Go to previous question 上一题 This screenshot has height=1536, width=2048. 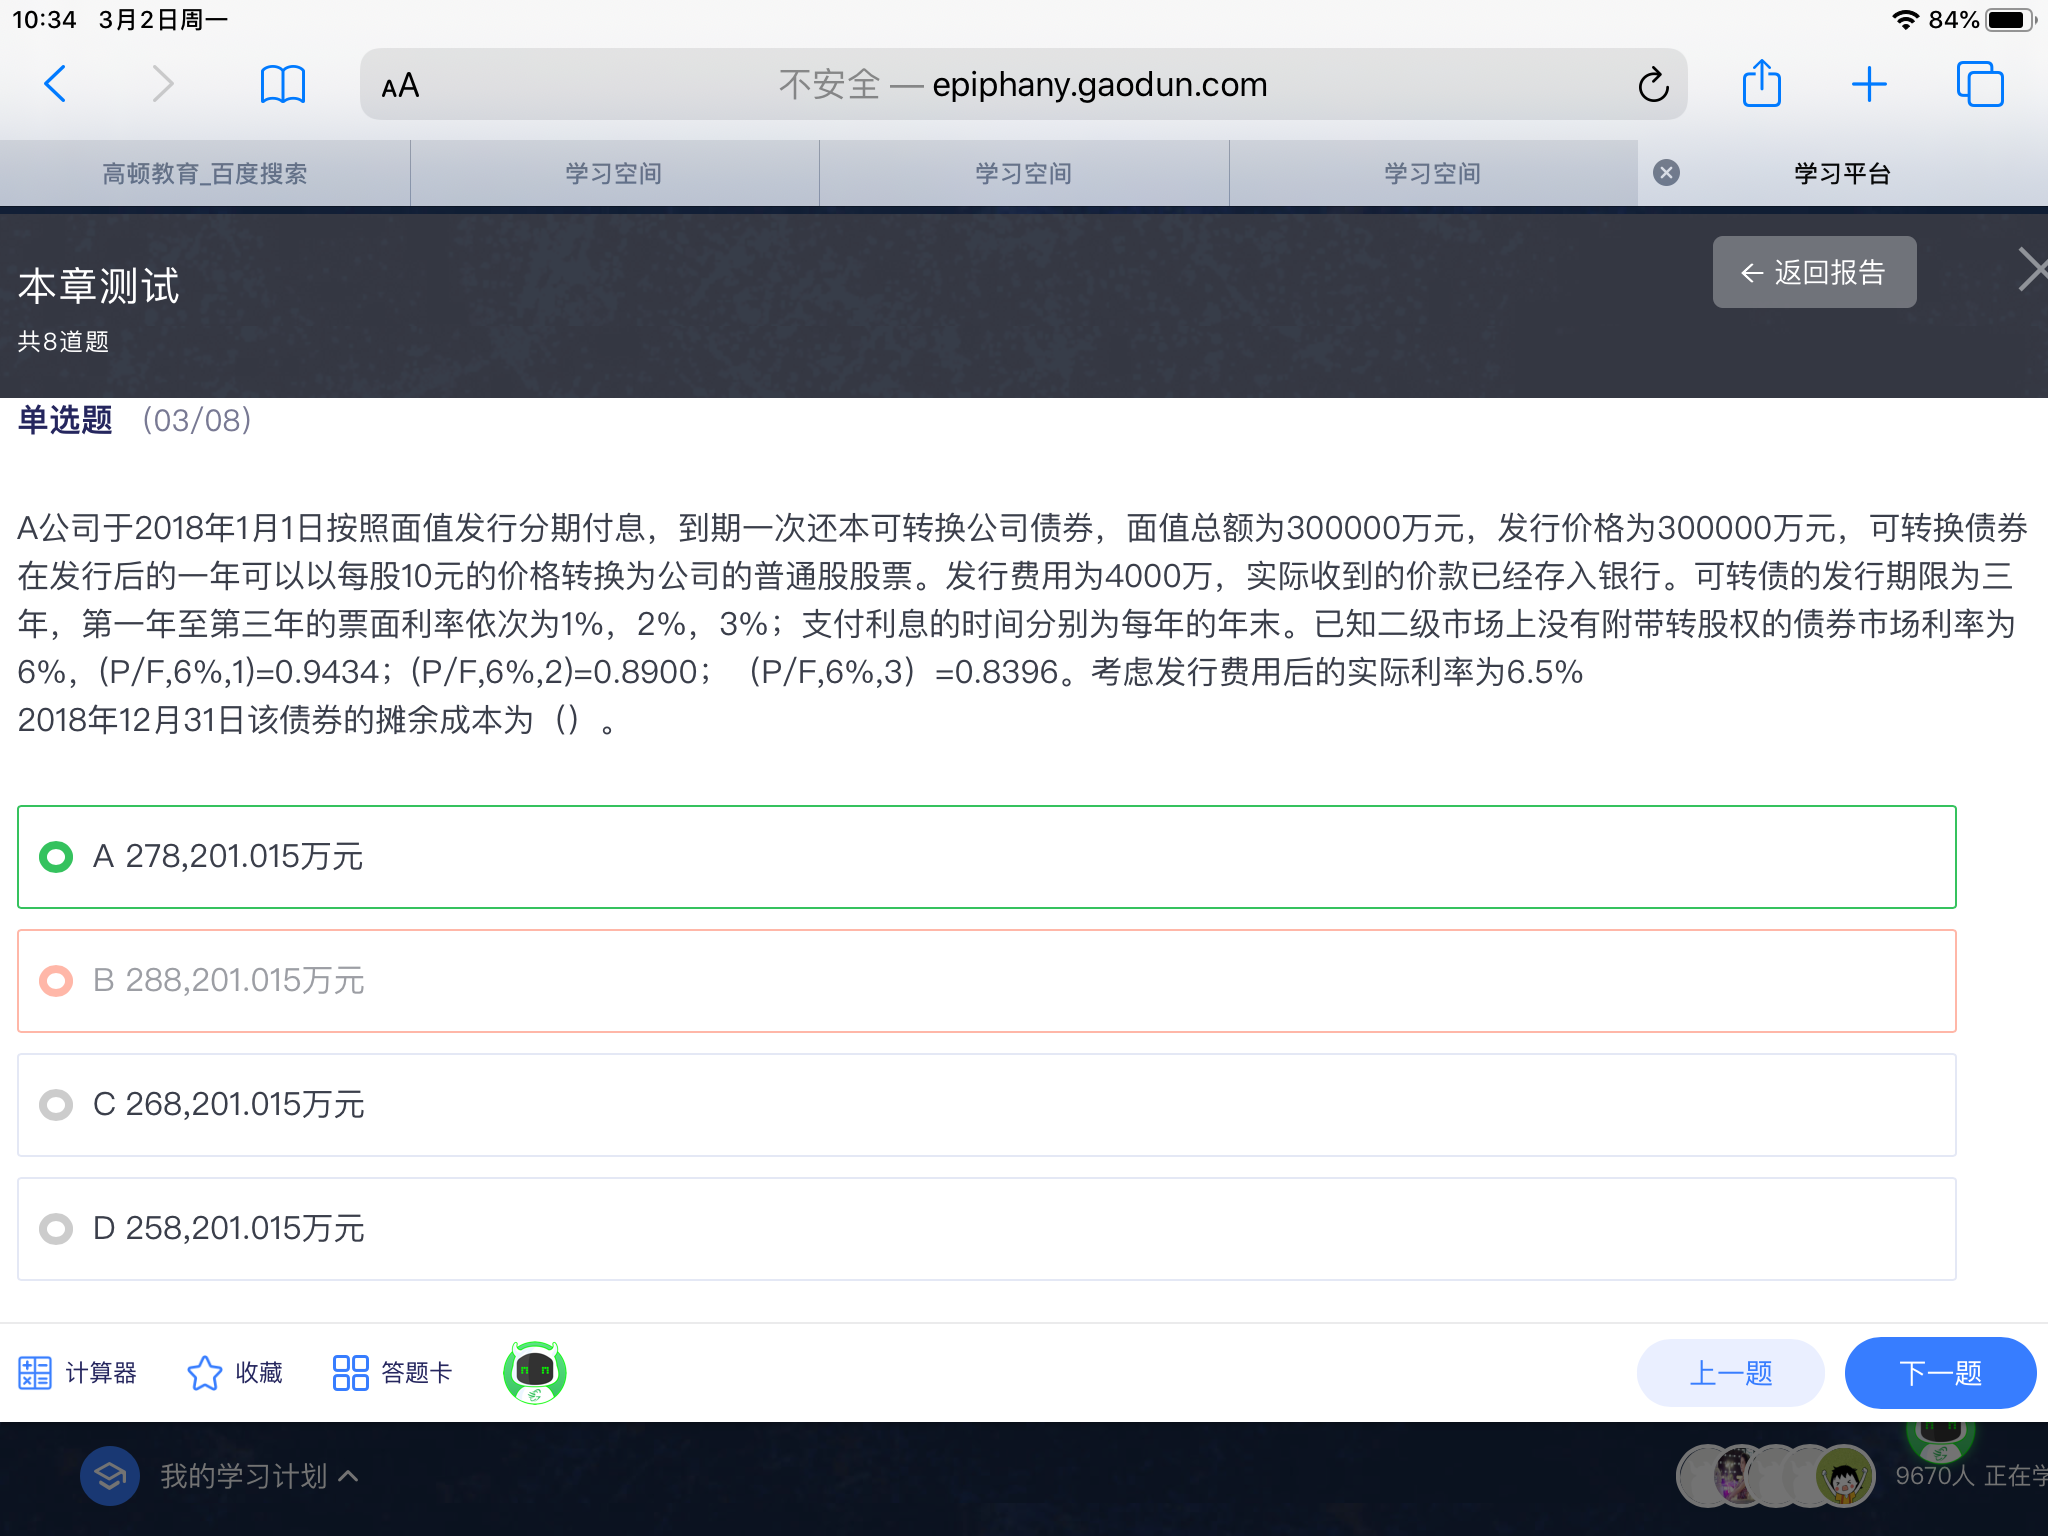(x=1730, y=1373)
